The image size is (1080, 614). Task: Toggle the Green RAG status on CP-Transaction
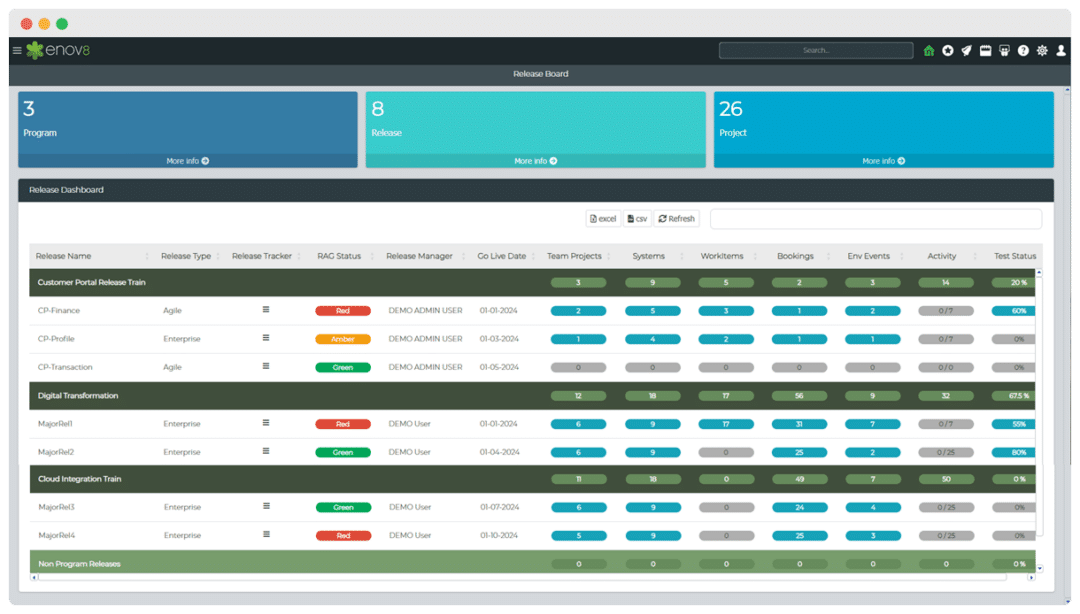(344, 367)
